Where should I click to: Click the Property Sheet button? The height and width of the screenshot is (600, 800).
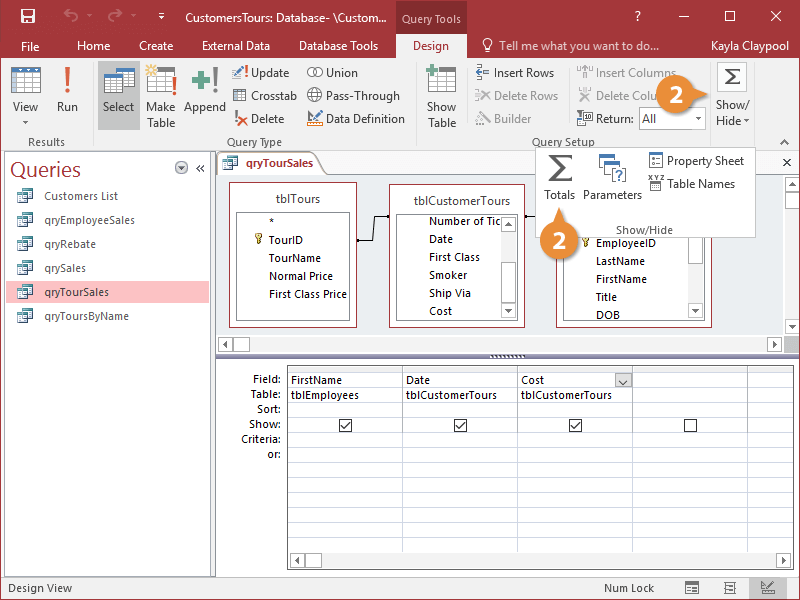696,161
